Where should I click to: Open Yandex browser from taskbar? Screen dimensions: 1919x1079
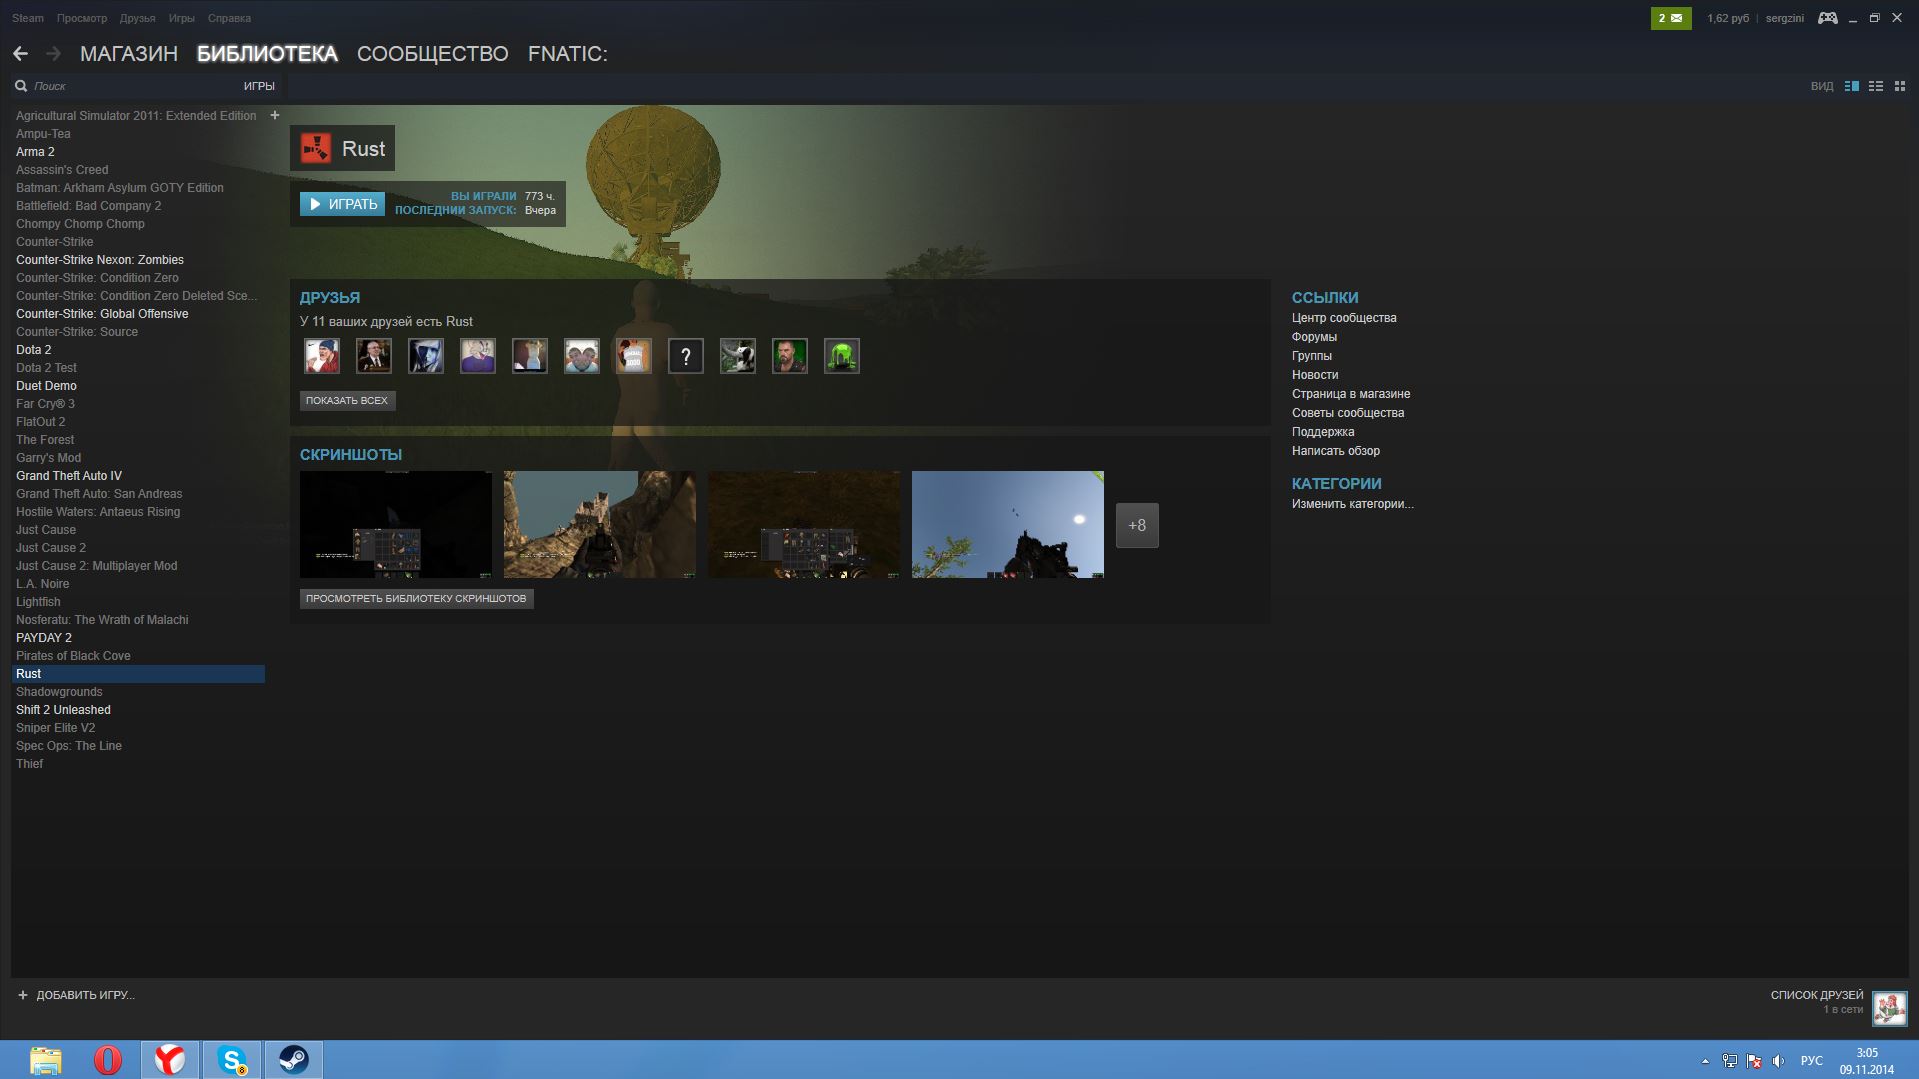click(170, 1060)
